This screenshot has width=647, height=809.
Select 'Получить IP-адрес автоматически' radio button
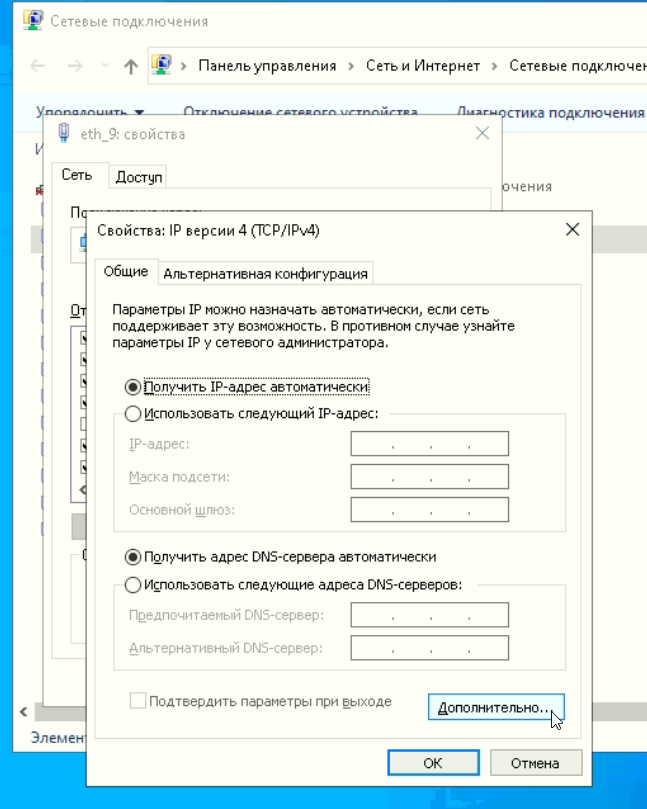[133, 387]
